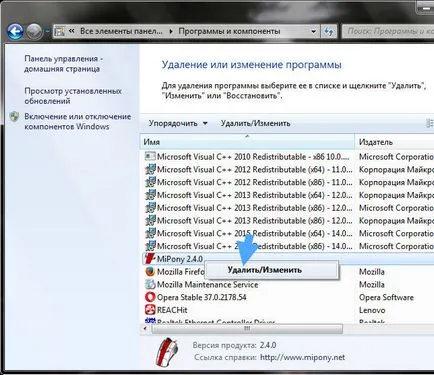This screenshot has width=434, height=375.
Task: Click icon of Visual C++ 2012 Redistributable (x86)
Action: click(x=150, y=182)
